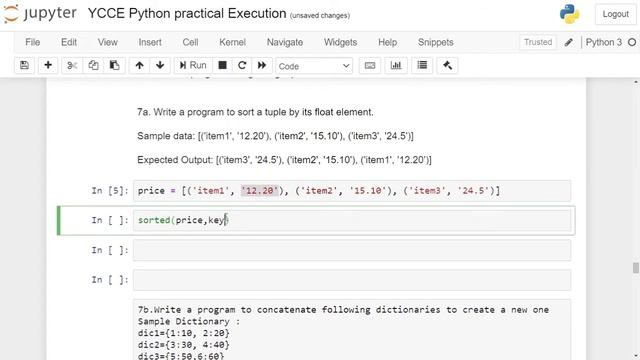Open the Edit menu

[x=69, y=42]
